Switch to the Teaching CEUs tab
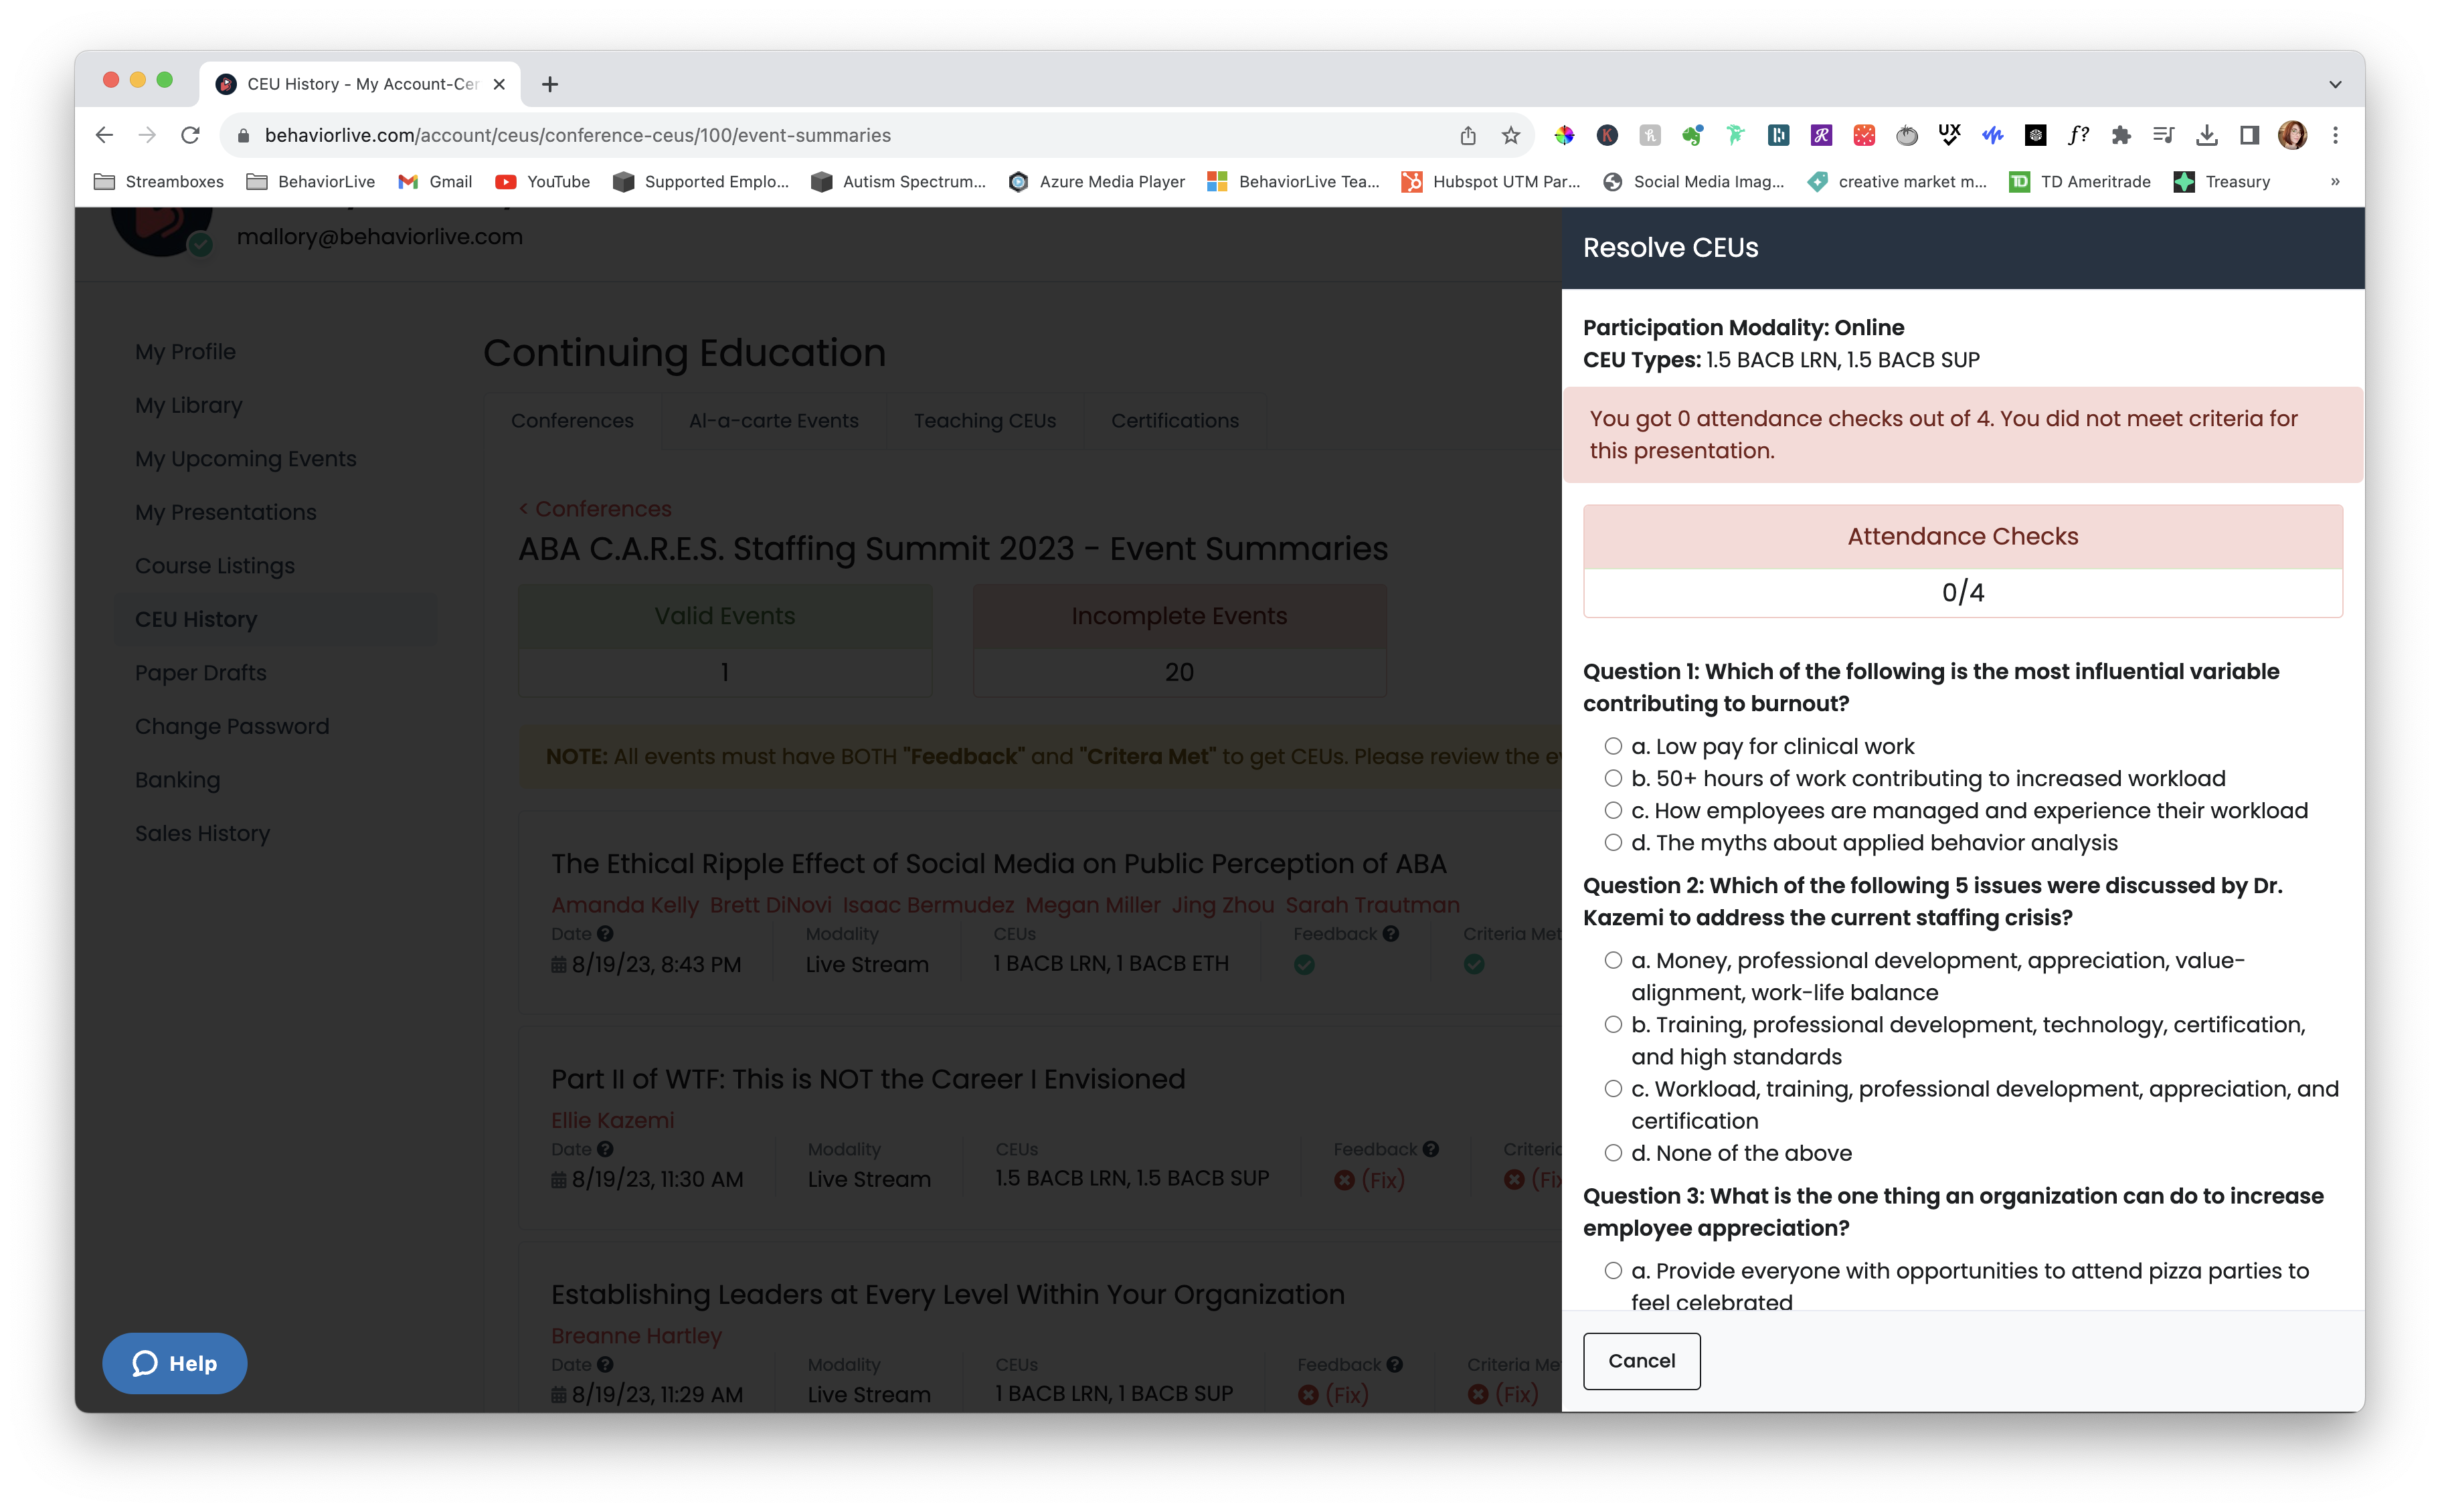 click(984, 421)
